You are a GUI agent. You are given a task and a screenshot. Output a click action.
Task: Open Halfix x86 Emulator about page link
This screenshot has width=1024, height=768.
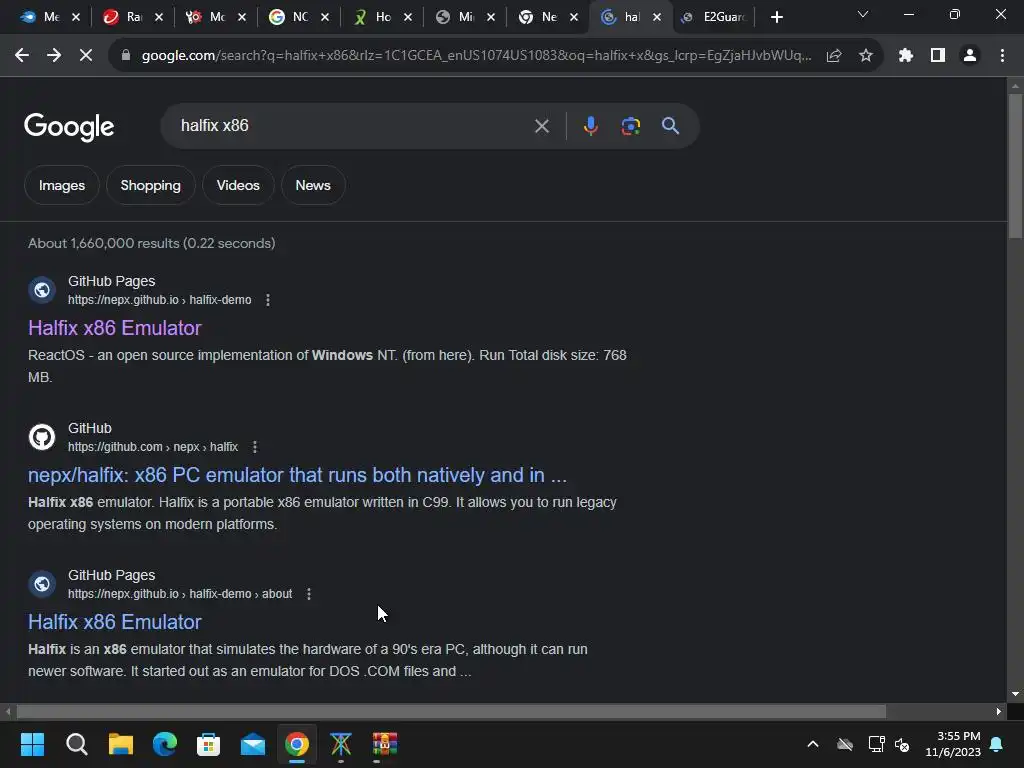115,622
